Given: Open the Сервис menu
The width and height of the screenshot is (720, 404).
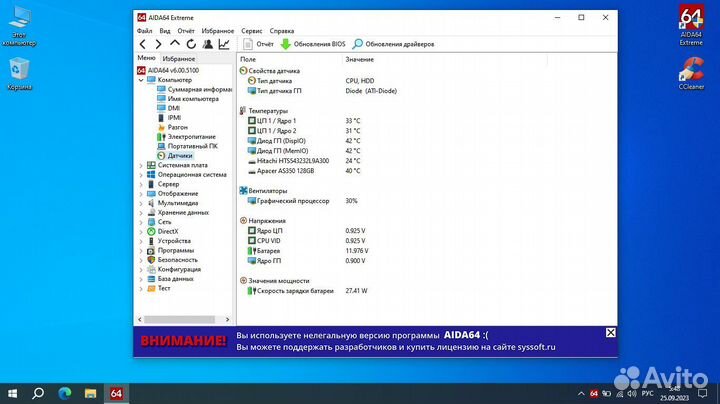Looking at the screenshot, I should point(252,31).
